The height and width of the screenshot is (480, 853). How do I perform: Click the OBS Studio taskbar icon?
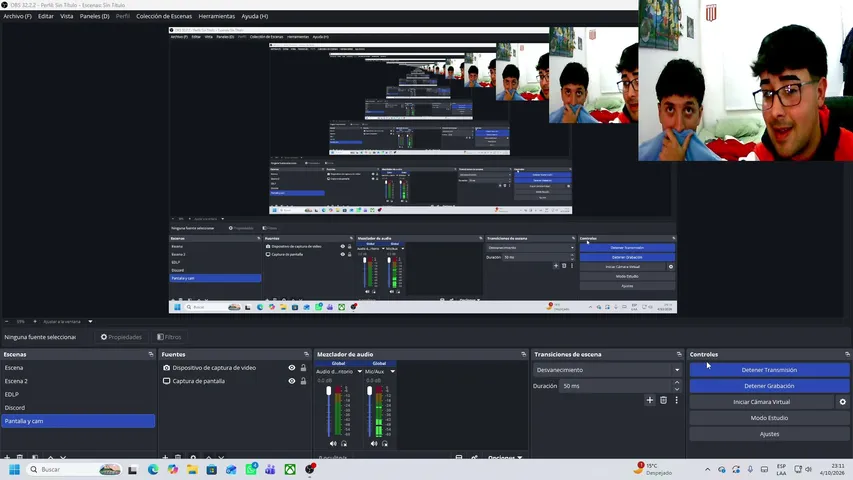pos(310,469)
